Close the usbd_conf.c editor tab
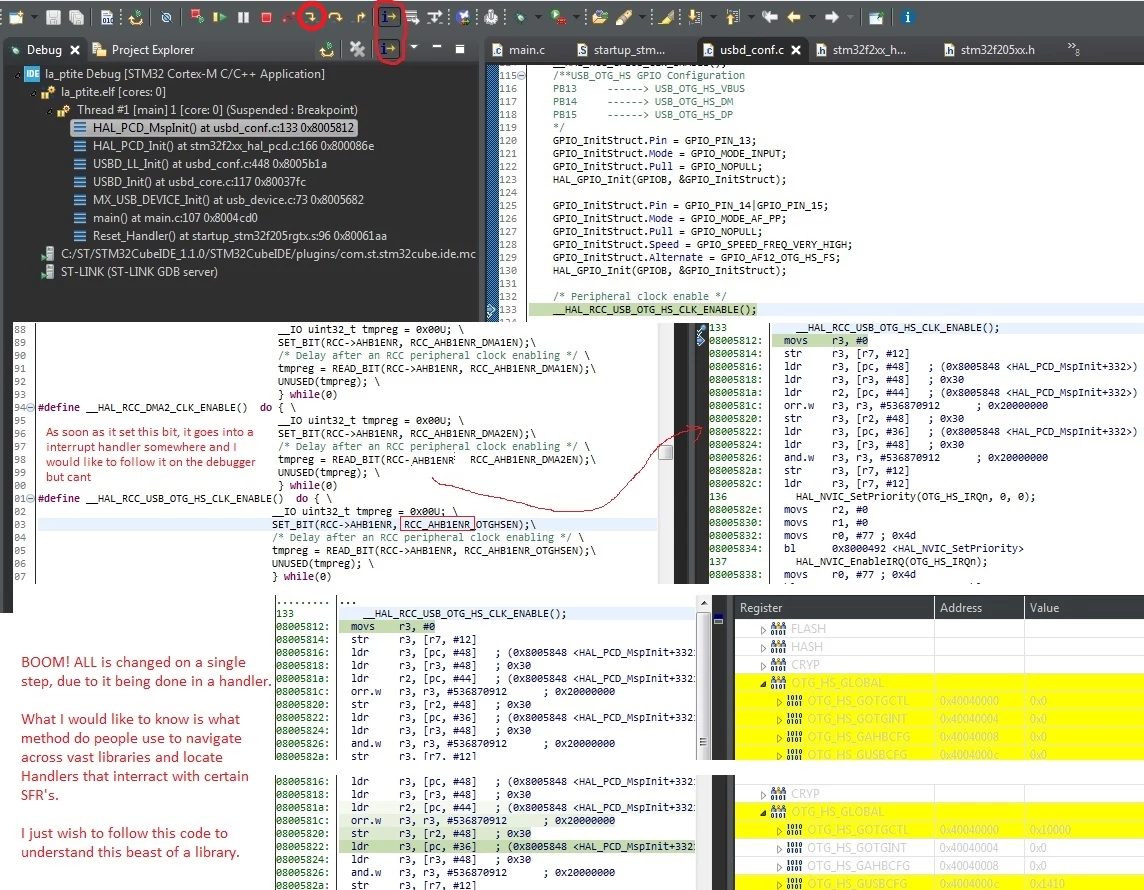Viewport: 1144px width, 890px height. coord(796,50)
